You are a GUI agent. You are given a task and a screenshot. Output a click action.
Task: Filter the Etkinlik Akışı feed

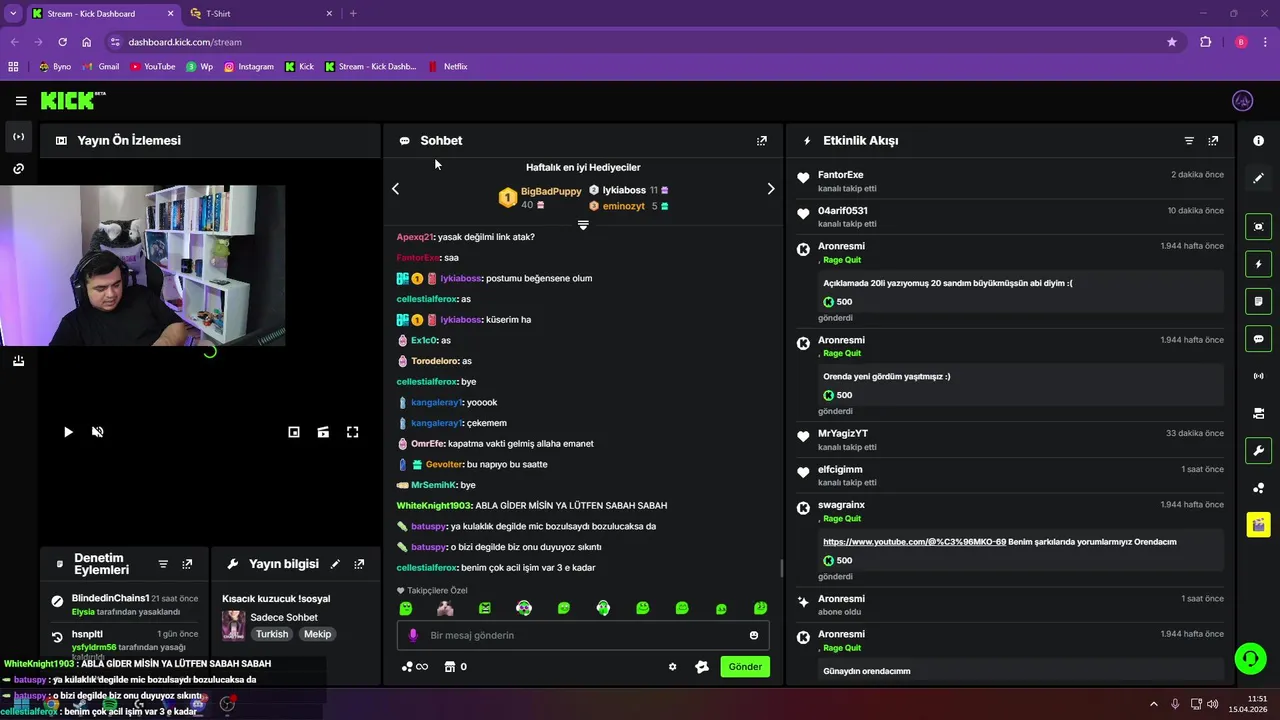point(1189,141)
